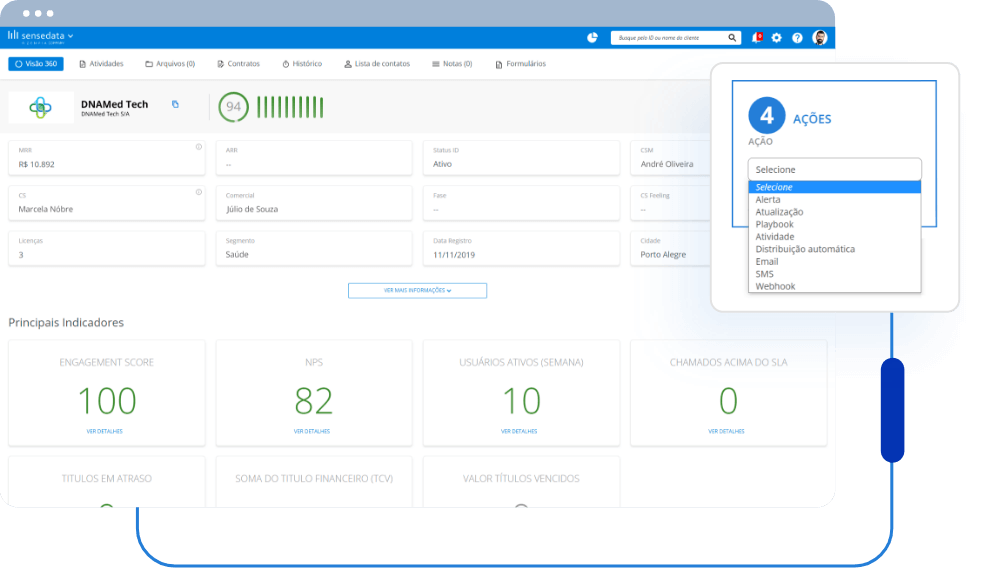Click the Usuários Ativos value 10
The height and width of the screenshot is (568, 1006).
tap(522, 401)
